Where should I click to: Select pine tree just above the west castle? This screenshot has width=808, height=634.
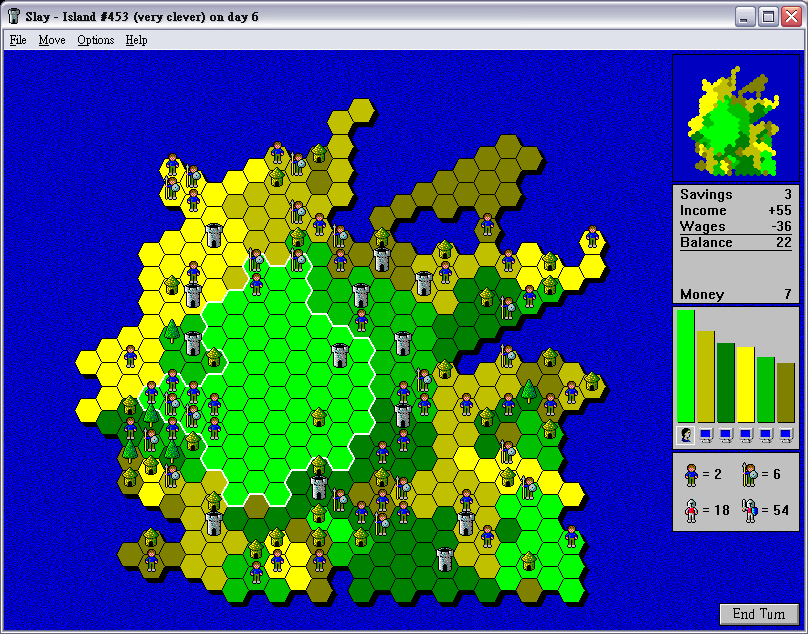[172, 331]
